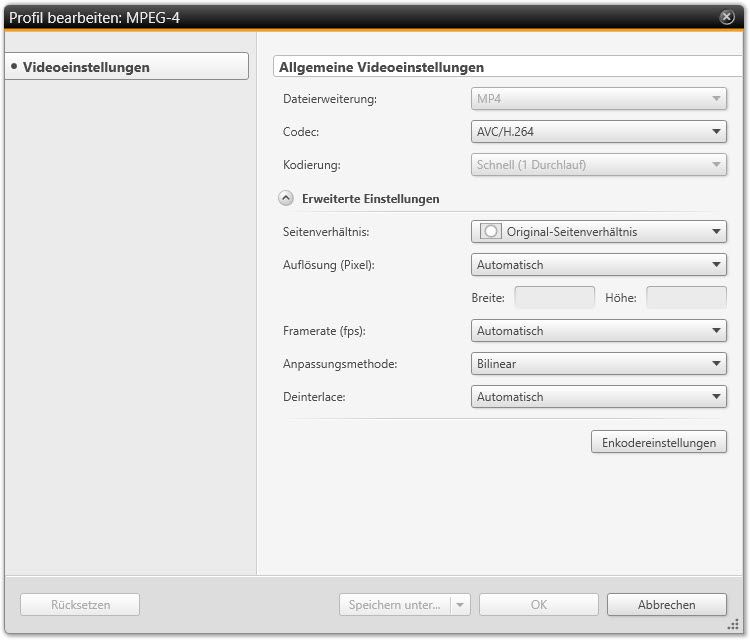Image resolution: width=750 pixels, height=640 pixels.
Task: Close the Profil bearbeiten dialog
Action: (727, 17)
